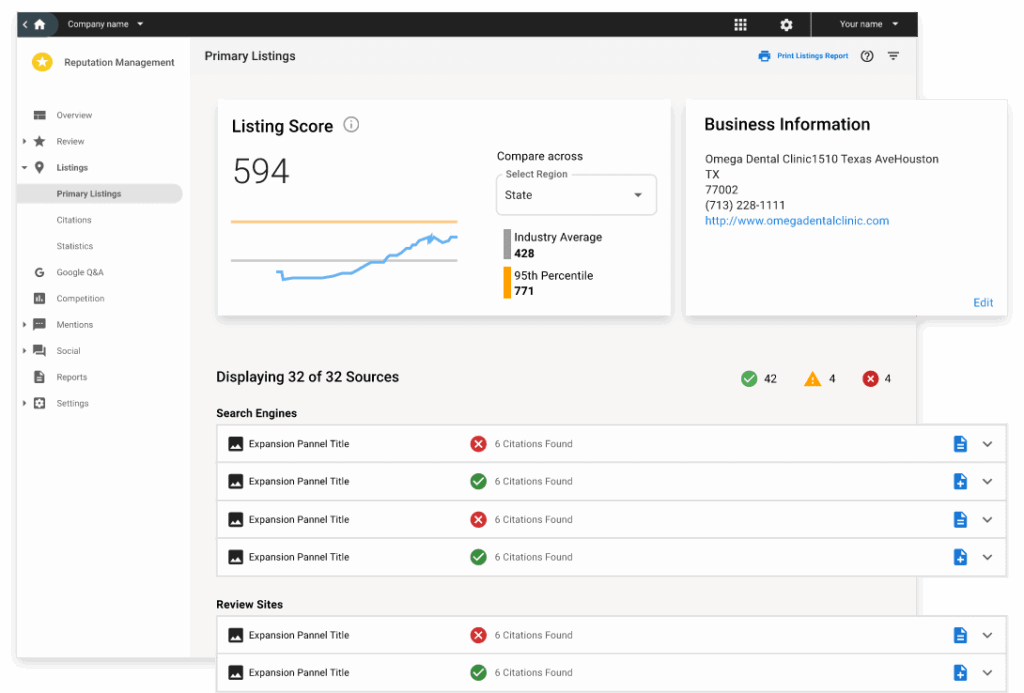Click the Listing Score info icon
Image resolution: width=1024 pixels, height=693 pixels.
350,125
